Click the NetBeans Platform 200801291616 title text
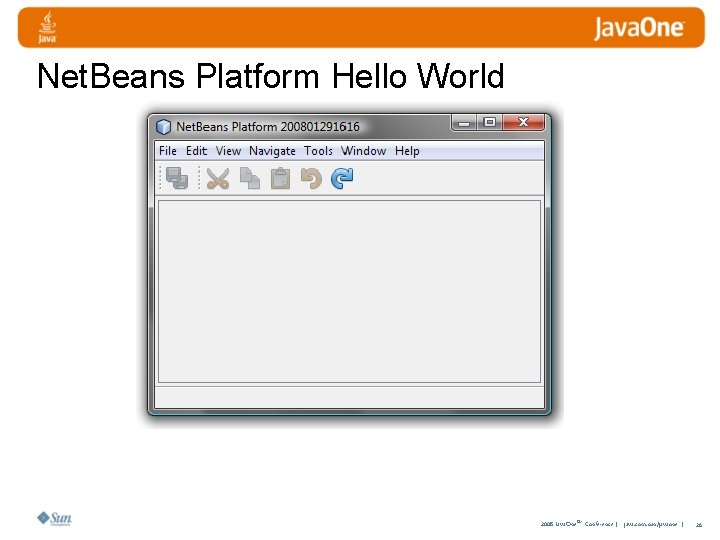This screenshot has width=720, height=540. pyautogui.click(x=268, y=127)
